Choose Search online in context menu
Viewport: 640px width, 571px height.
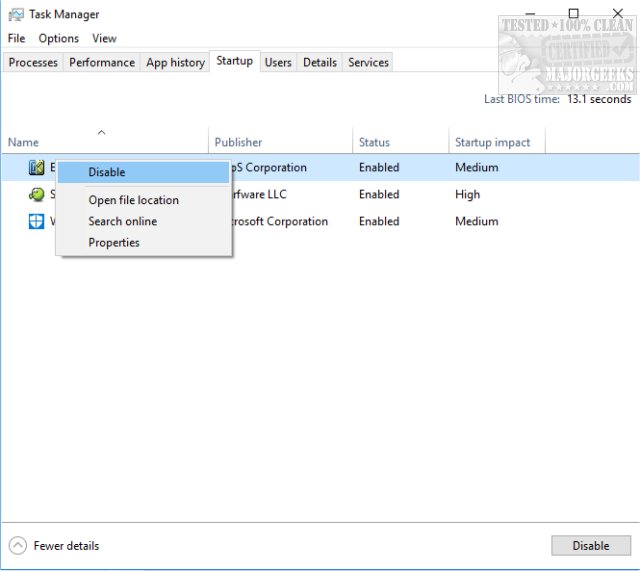143,221
